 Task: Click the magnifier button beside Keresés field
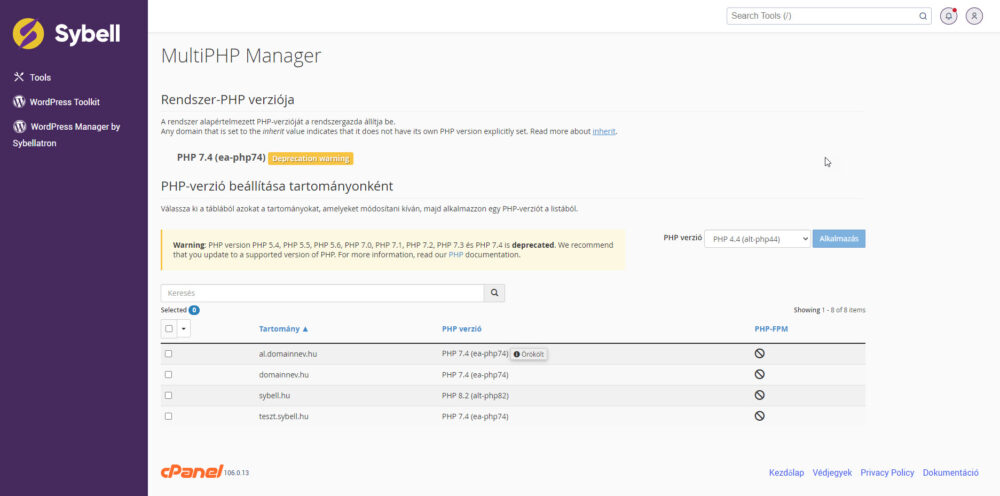pos(495,293)
